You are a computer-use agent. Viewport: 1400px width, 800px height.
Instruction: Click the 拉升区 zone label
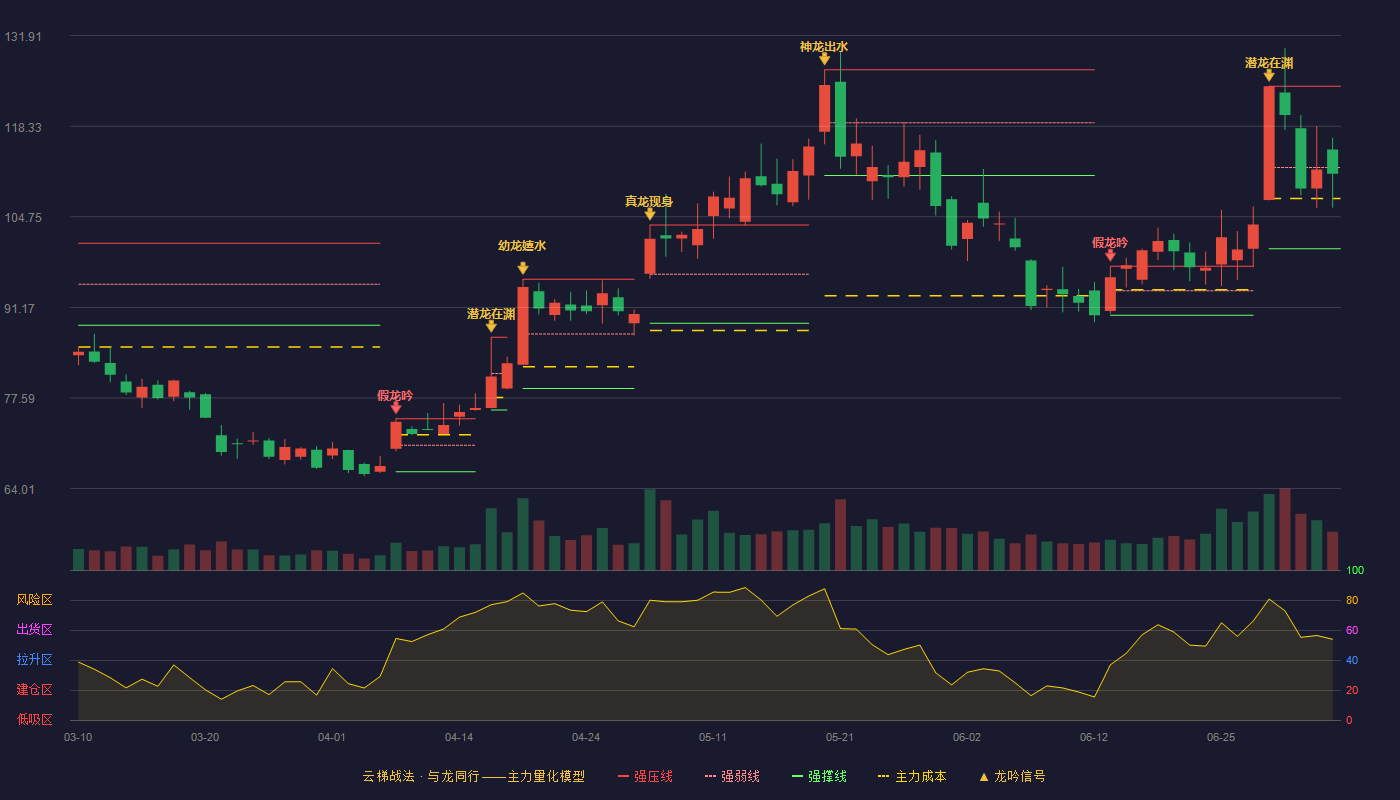(x=34, y=660)
